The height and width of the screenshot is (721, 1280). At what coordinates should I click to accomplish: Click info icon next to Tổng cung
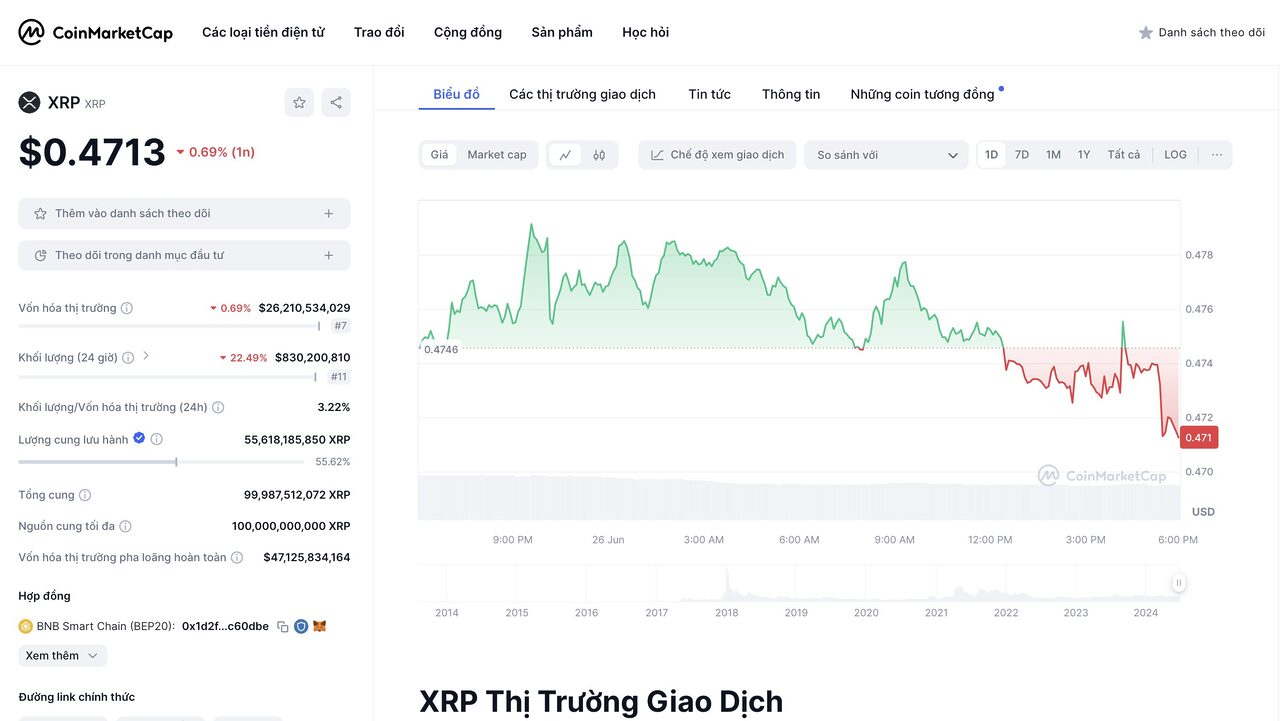[85, 495]
